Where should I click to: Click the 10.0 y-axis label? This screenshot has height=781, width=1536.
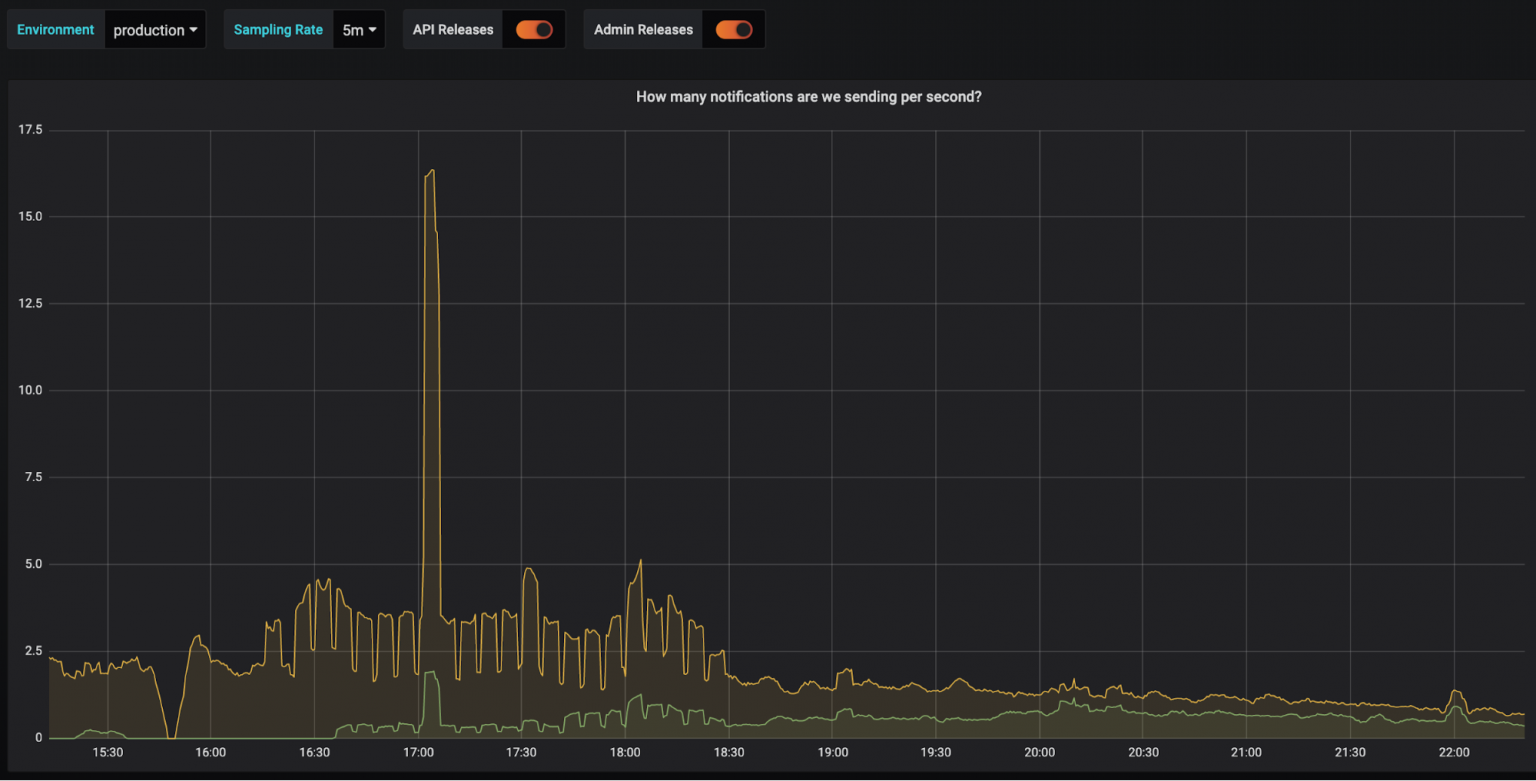(x=30, y=390)
